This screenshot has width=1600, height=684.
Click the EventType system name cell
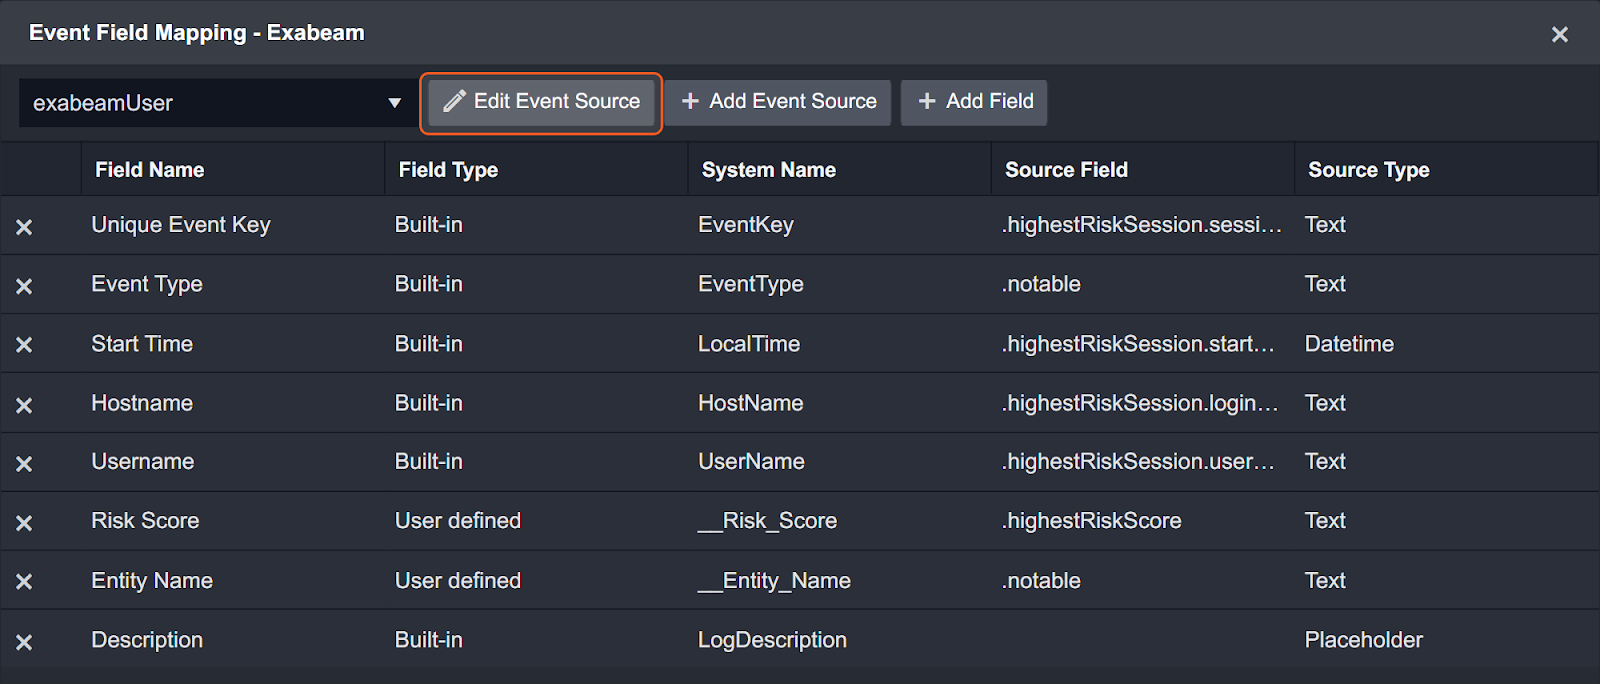click(x=751, y=284)
